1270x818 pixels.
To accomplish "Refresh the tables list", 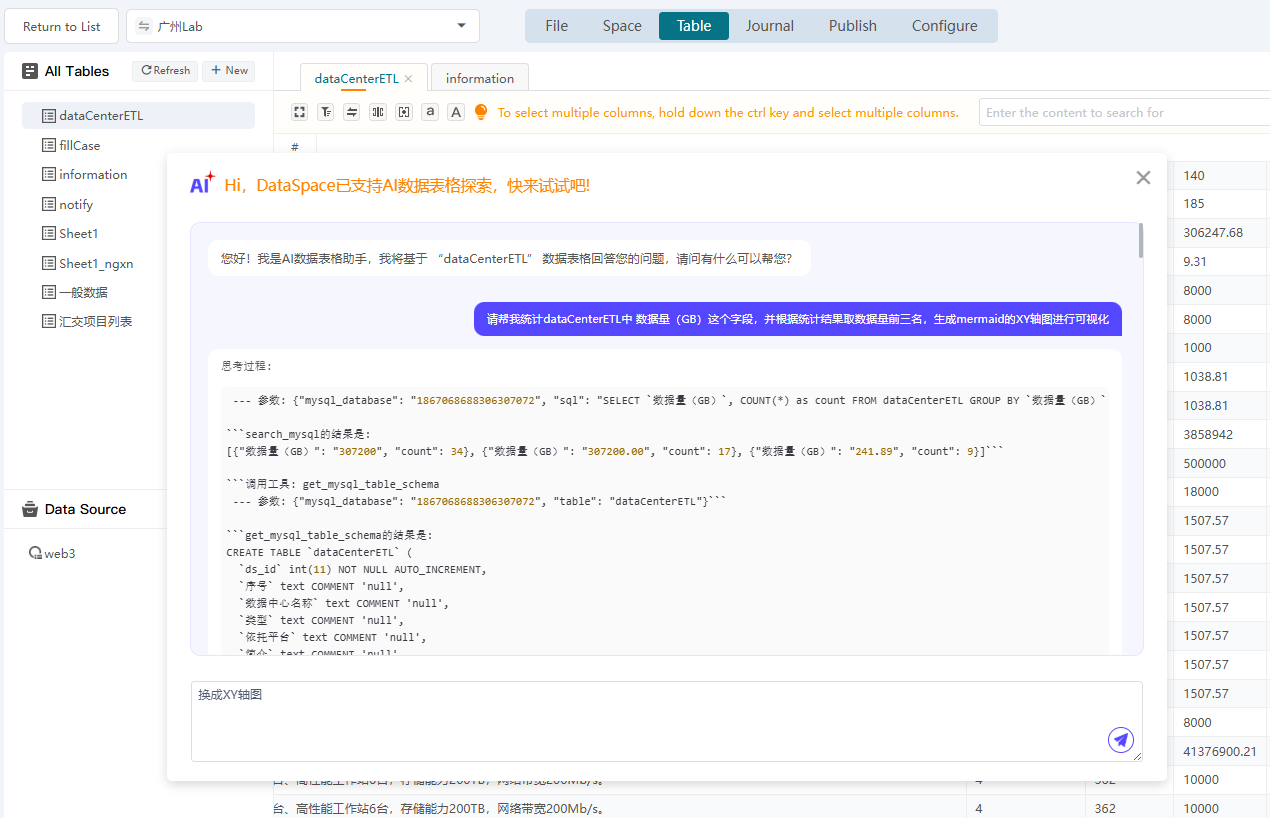I will pyautogui.click(x=165, y=71).
